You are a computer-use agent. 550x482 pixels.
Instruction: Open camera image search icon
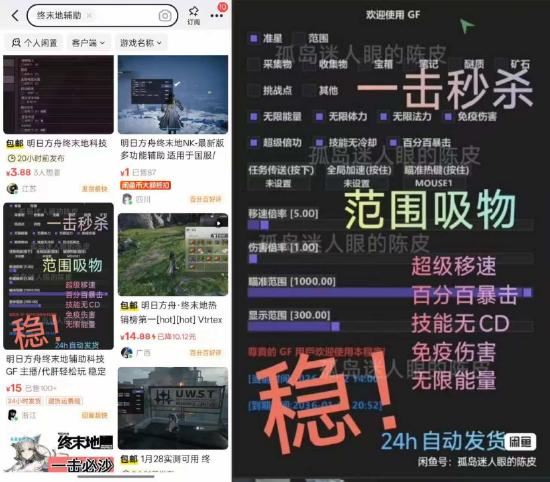pyautogui.click(x=165, y=15)
